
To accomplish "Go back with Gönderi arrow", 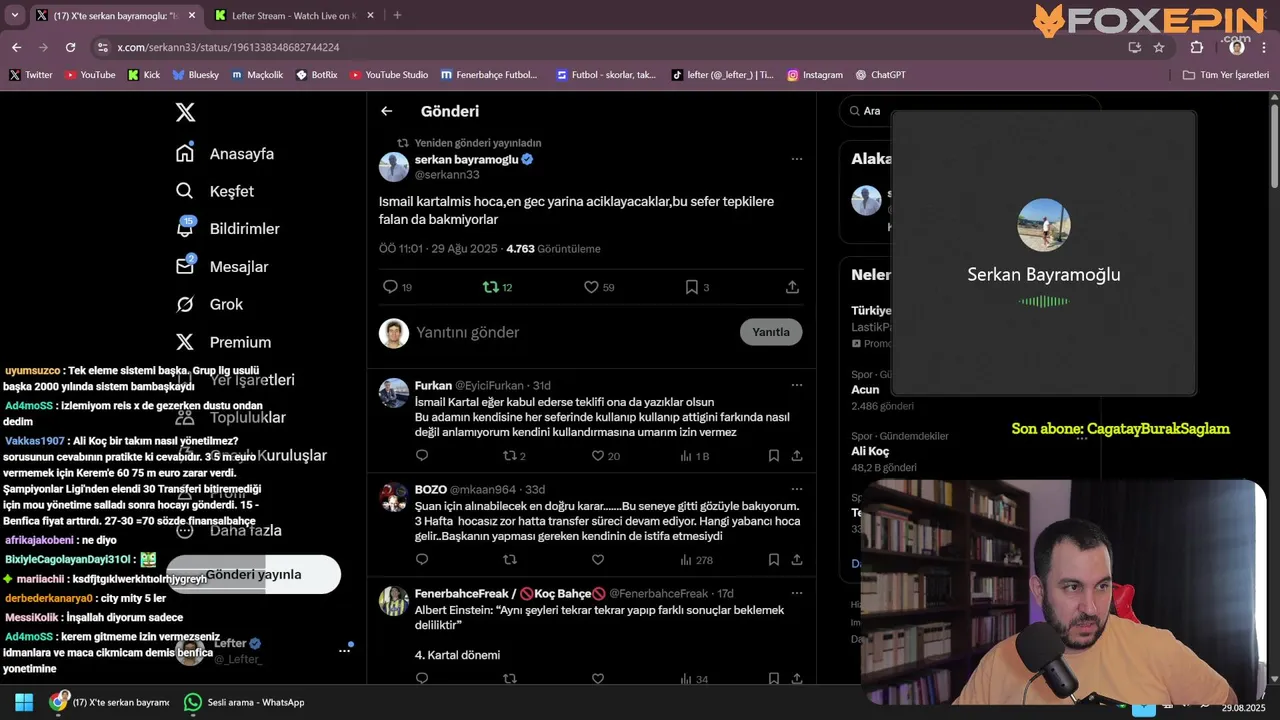I will coord(387,111).
